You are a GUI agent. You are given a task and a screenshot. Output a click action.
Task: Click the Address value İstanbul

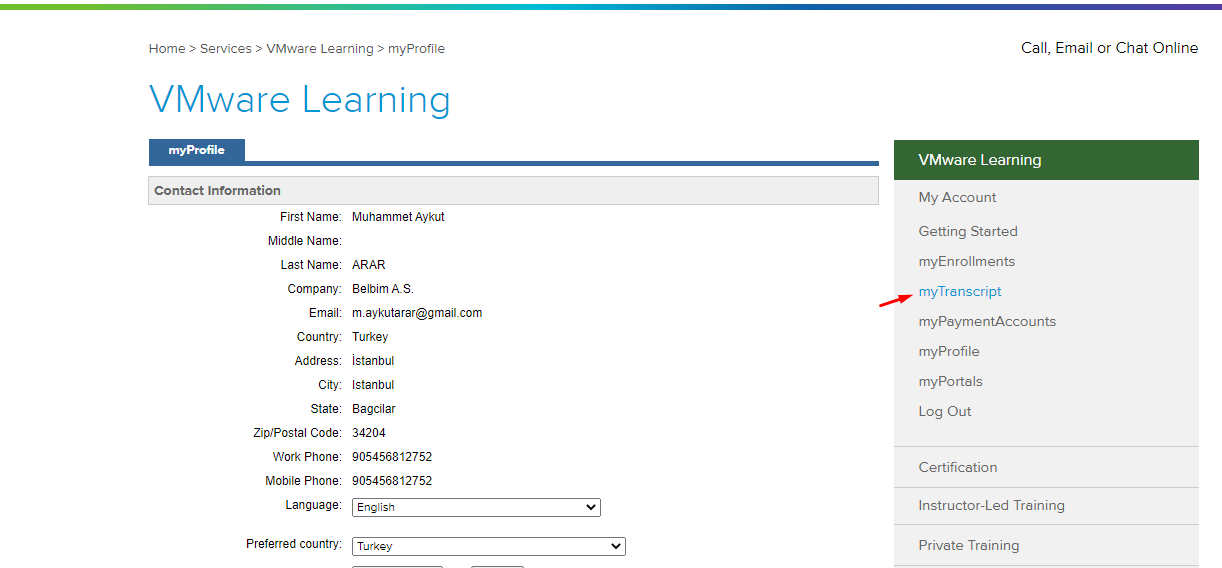click(x=373, y=361)
